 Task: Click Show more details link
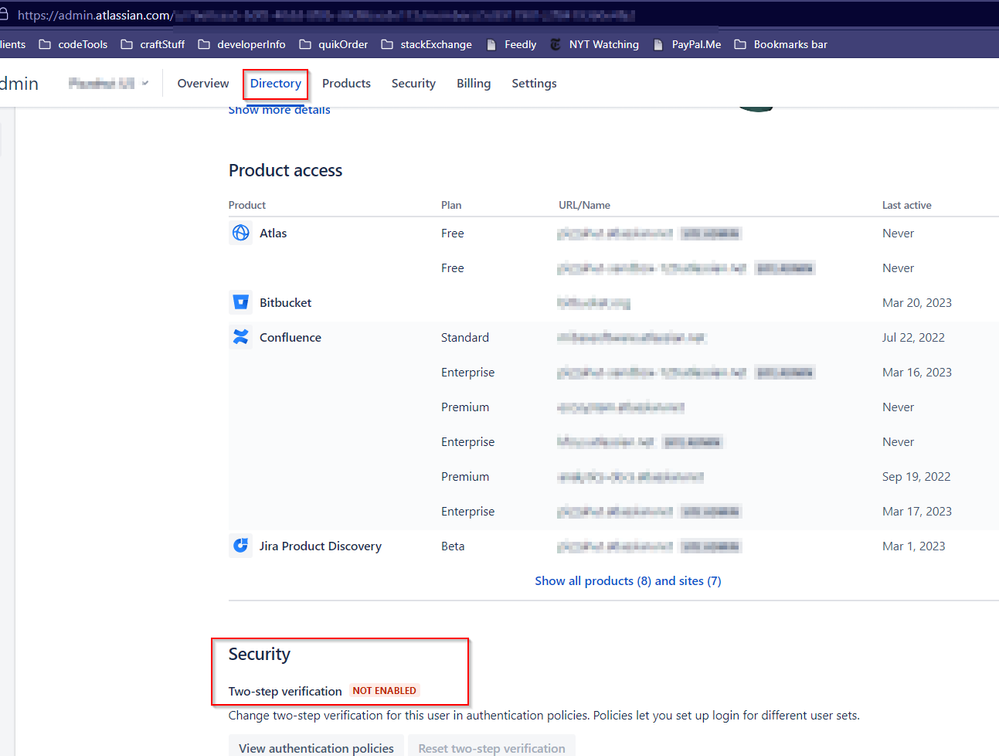pos(279,110)
